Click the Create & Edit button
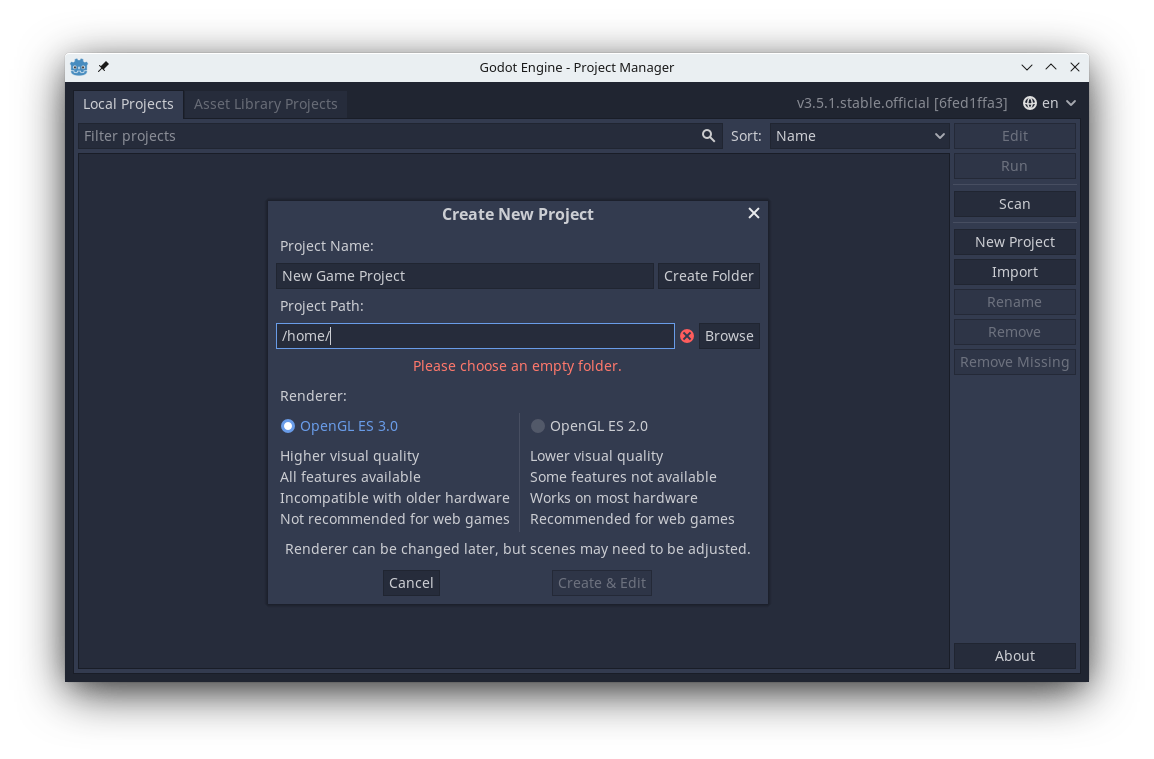The height and width of the screenshot is (759, 1154). [x=601, y=582]
